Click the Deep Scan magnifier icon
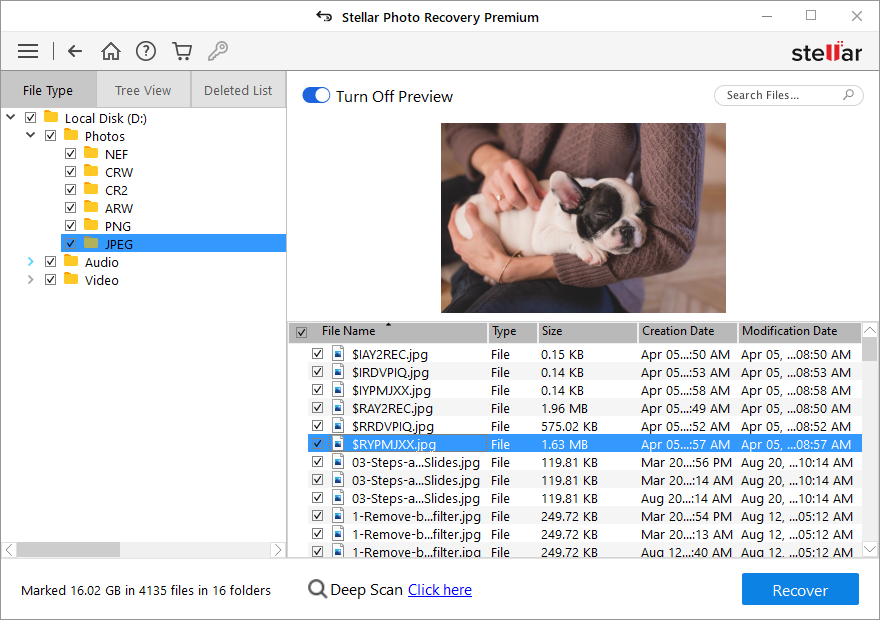Screen dimensions: 880x620 pos(317,589)
